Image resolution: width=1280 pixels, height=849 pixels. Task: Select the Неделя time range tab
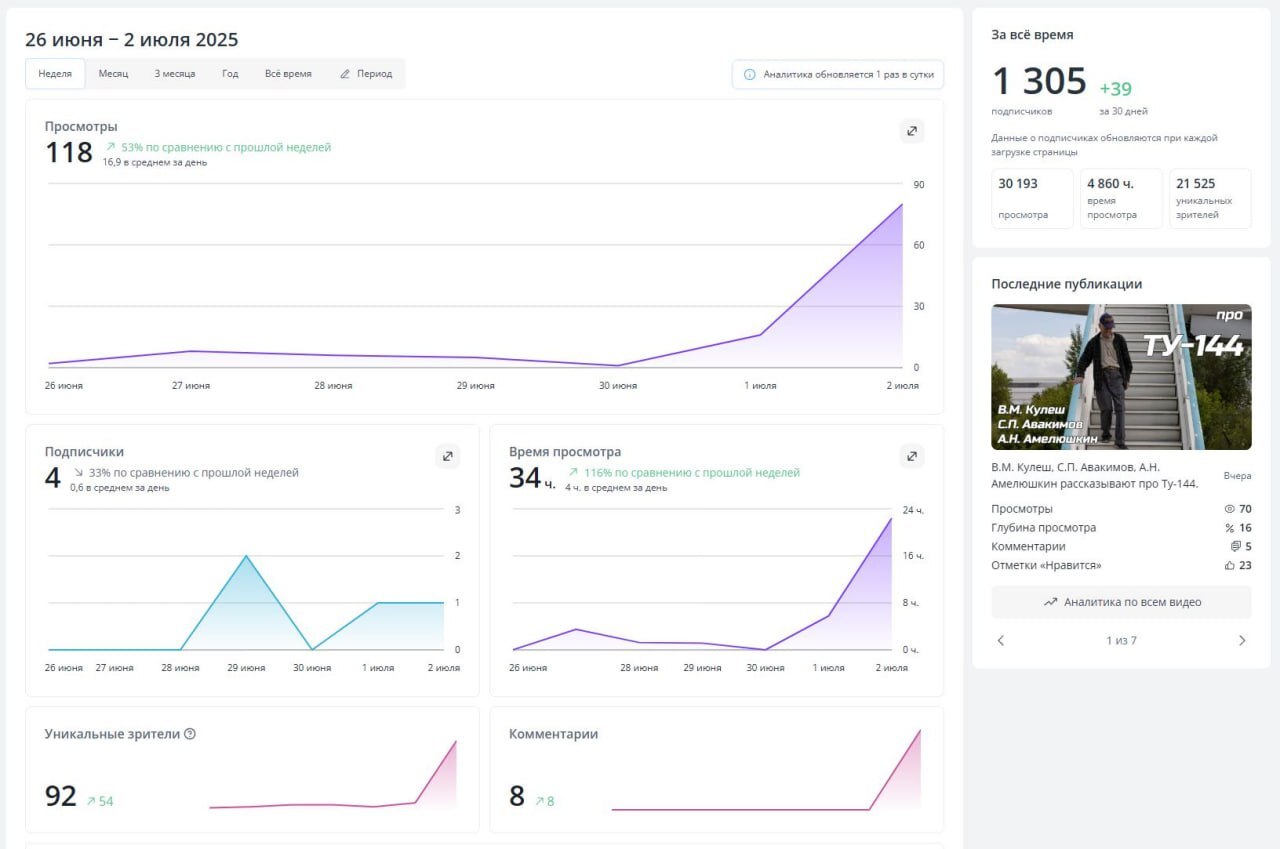point(55,74)
